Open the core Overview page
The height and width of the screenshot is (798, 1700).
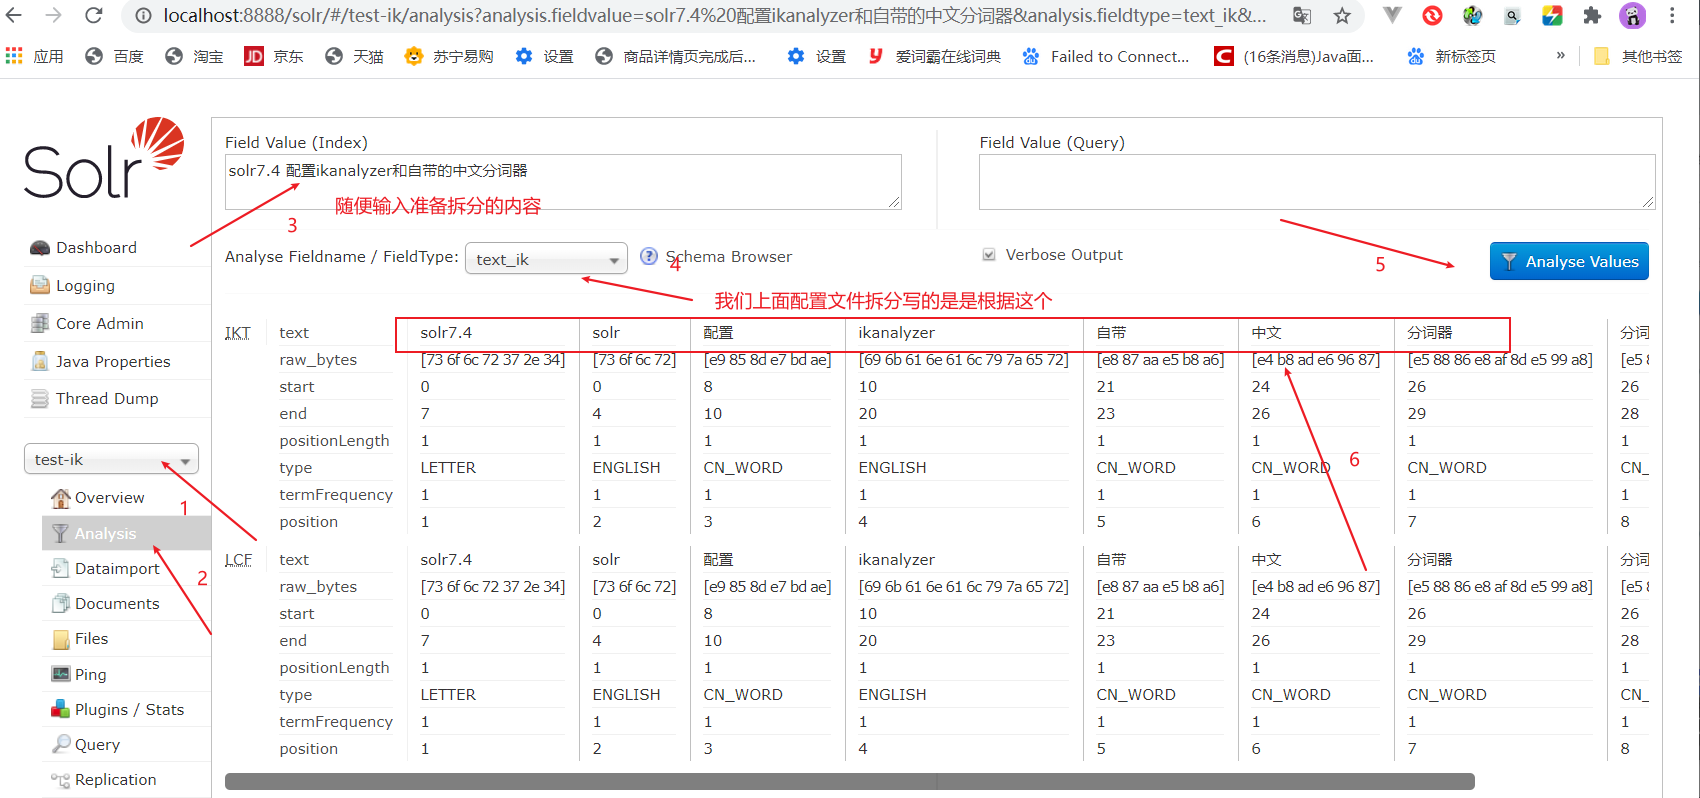point(109,497)
